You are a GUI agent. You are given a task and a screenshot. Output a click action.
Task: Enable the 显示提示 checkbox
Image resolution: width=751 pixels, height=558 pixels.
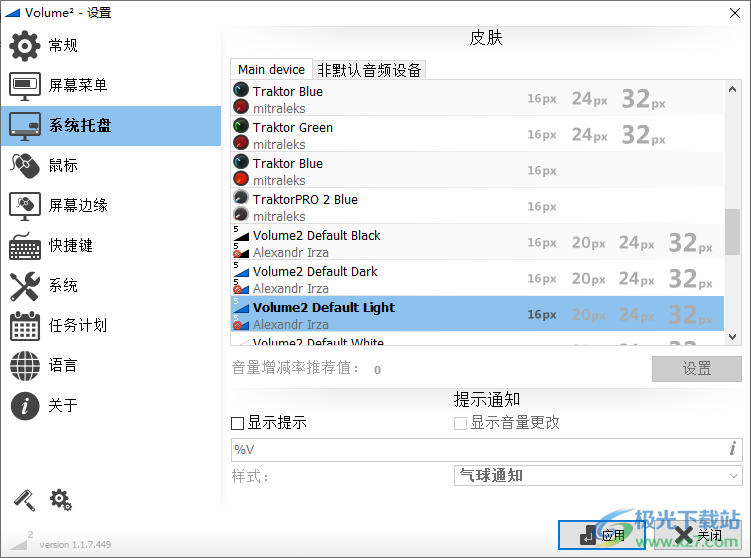point(238,423)
